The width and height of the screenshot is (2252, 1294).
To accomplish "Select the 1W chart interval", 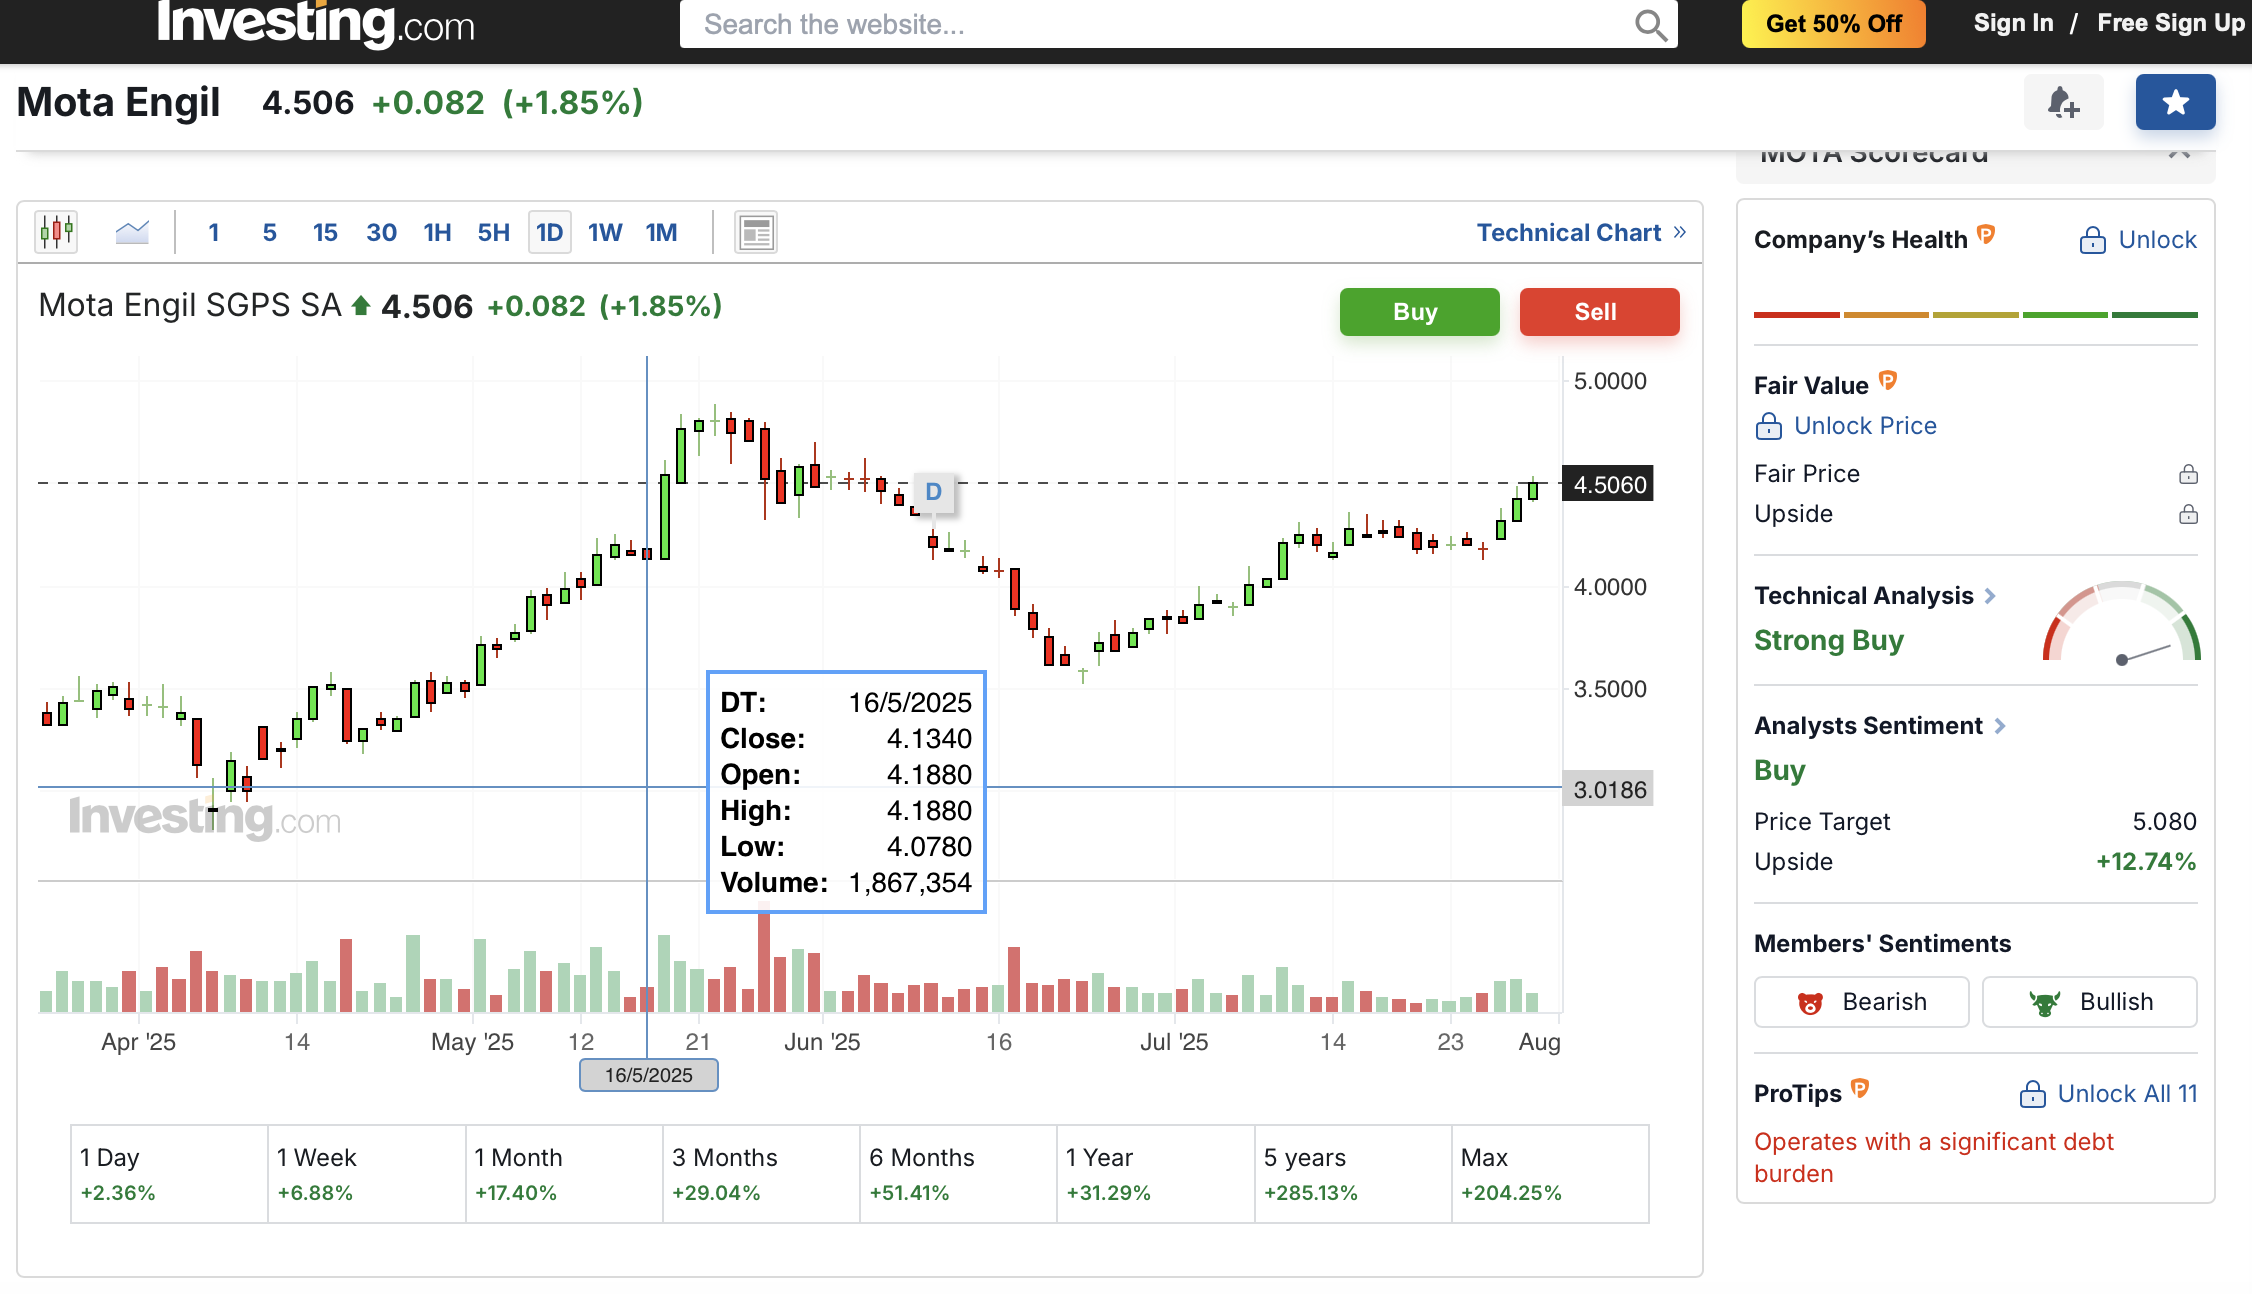I will 604,233.
